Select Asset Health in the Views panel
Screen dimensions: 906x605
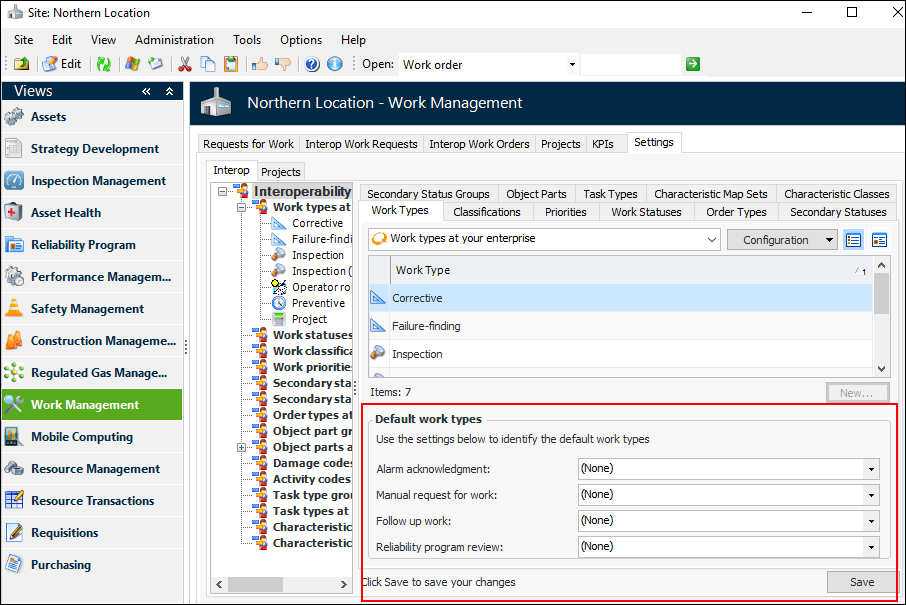coord(66,213)
